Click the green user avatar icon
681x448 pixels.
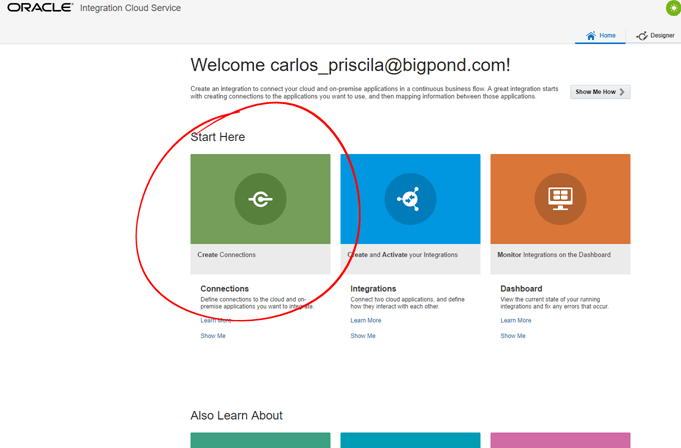[672, 8]
